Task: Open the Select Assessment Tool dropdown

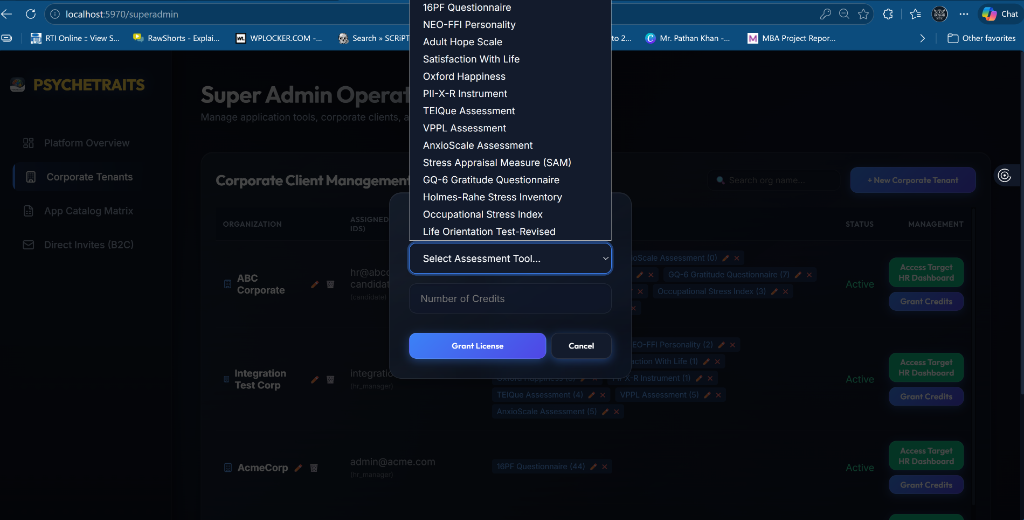Action: 510,259
